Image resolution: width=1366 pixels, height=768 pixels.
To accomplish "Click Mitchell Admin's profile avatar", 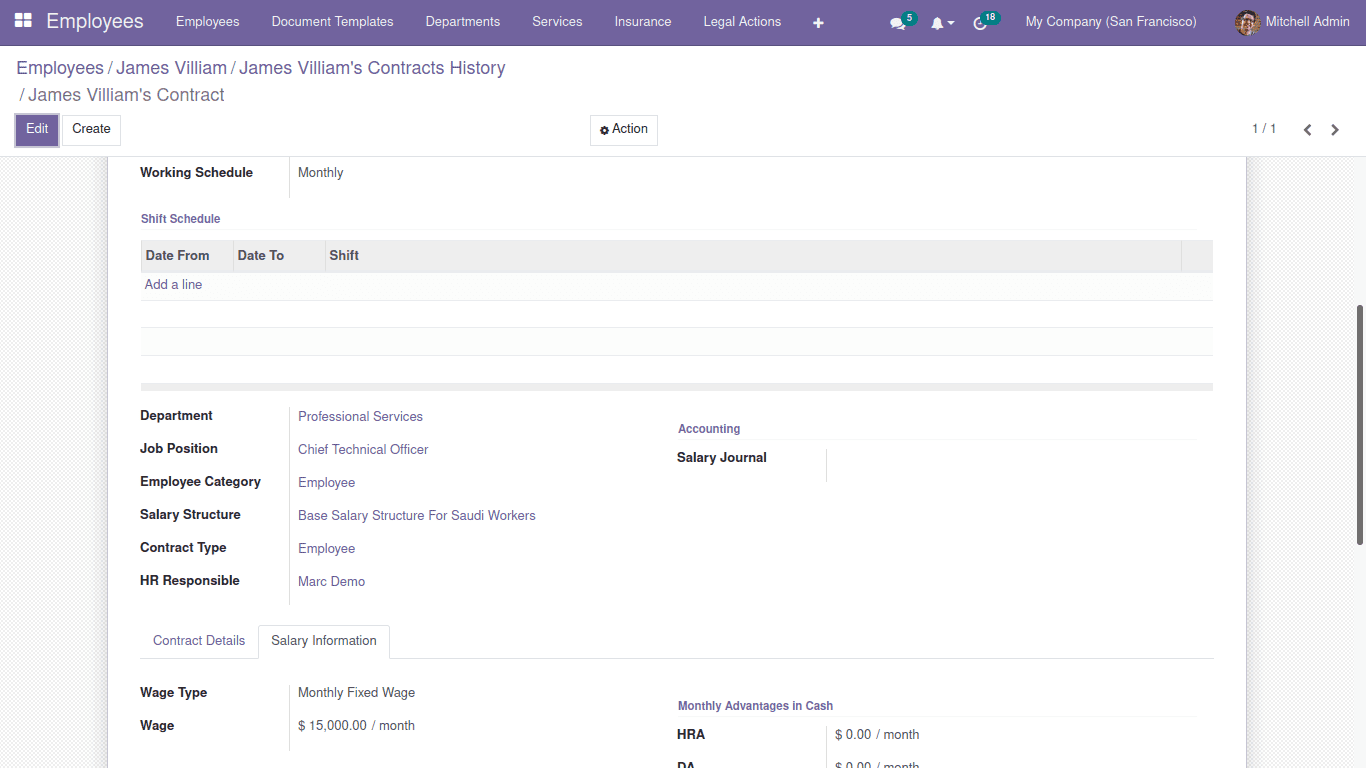I will [1247, 22].
